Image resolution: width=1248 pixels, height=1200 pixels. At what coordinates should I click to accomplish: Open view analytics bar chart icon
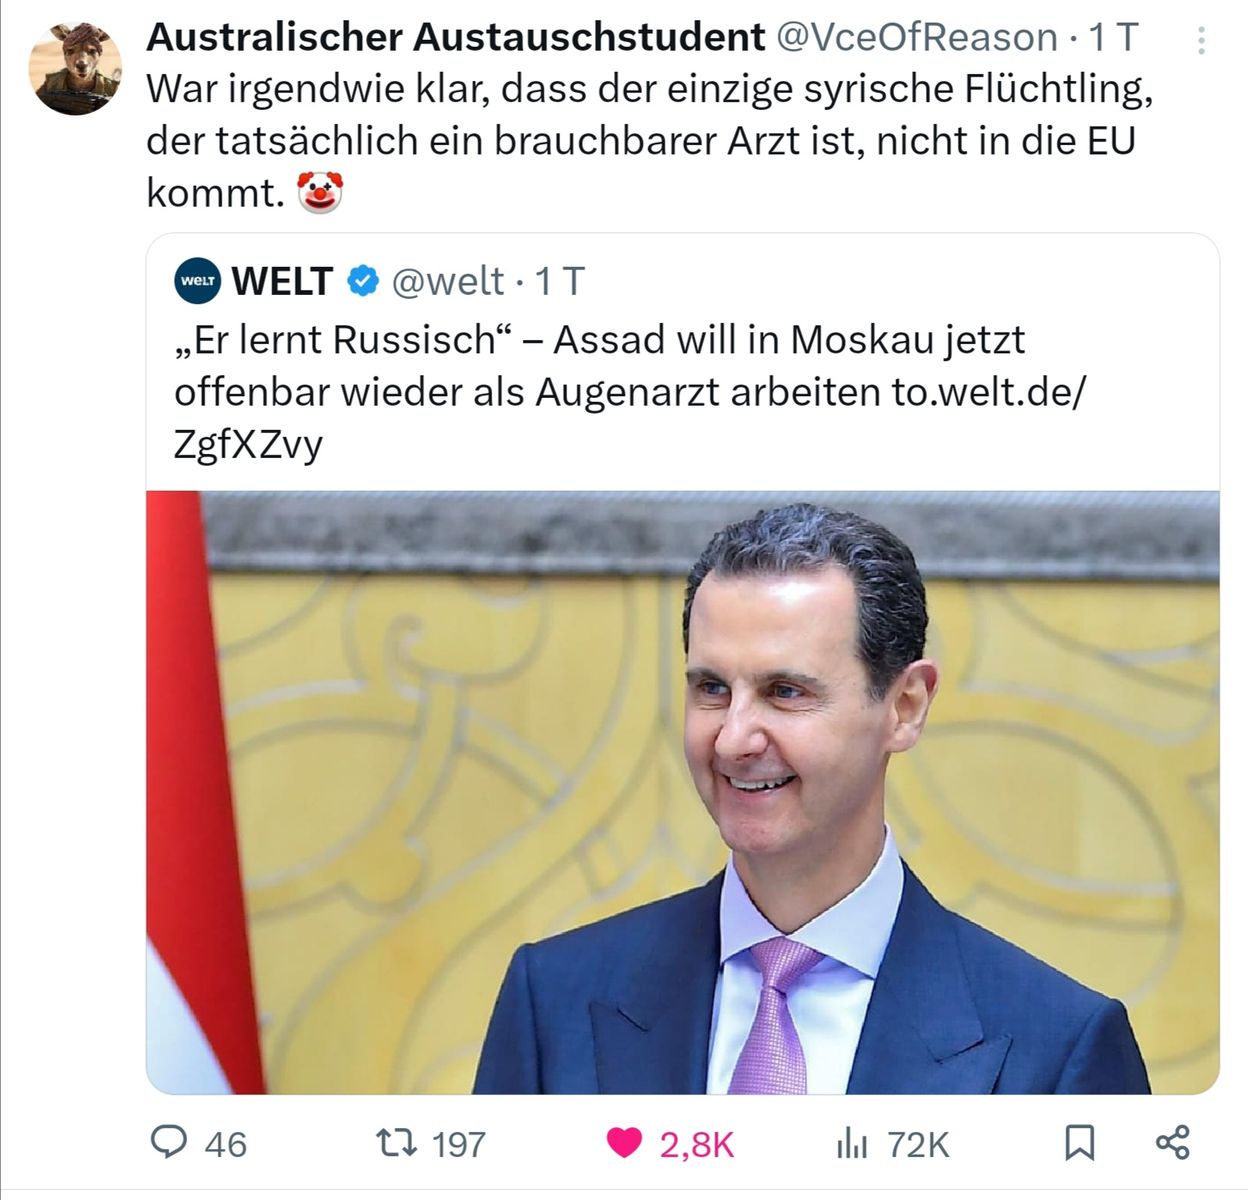[851, 1142]
